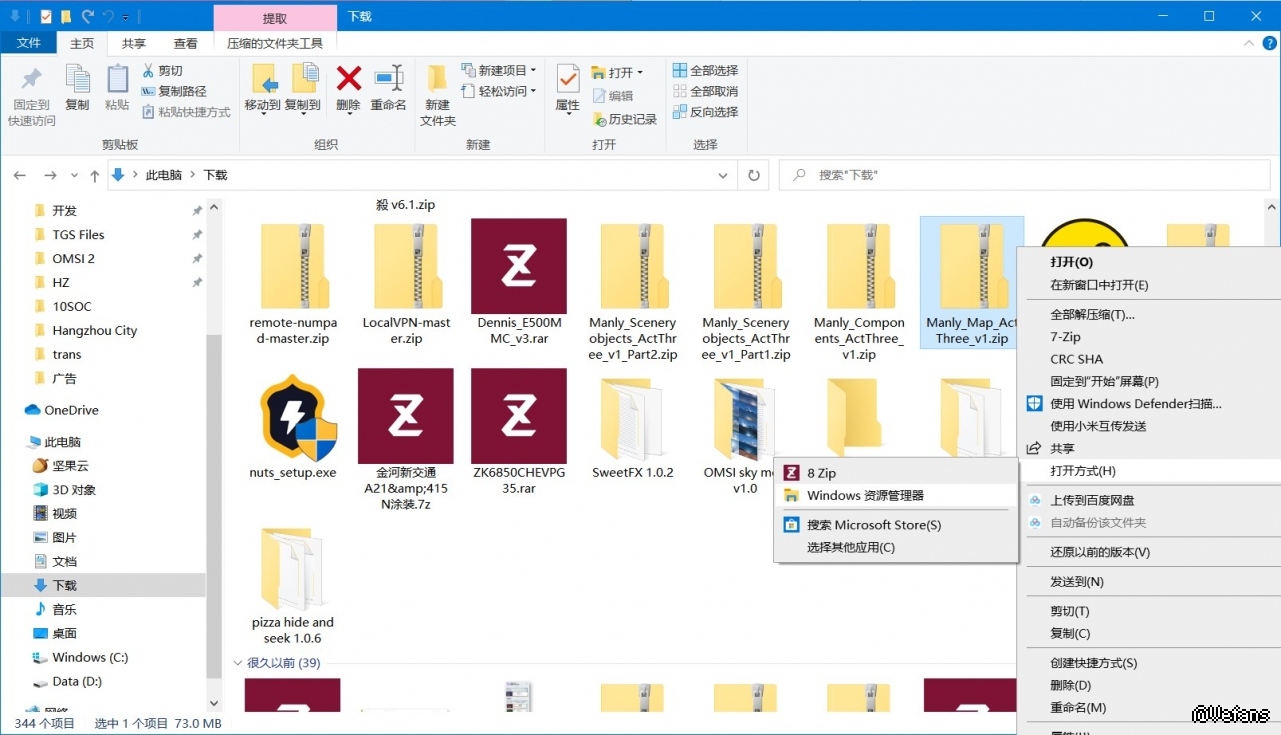Screen dimensions: 1281x735
Task: Switch to the 查看 ribbon tab
Action: tap(185, 43)
